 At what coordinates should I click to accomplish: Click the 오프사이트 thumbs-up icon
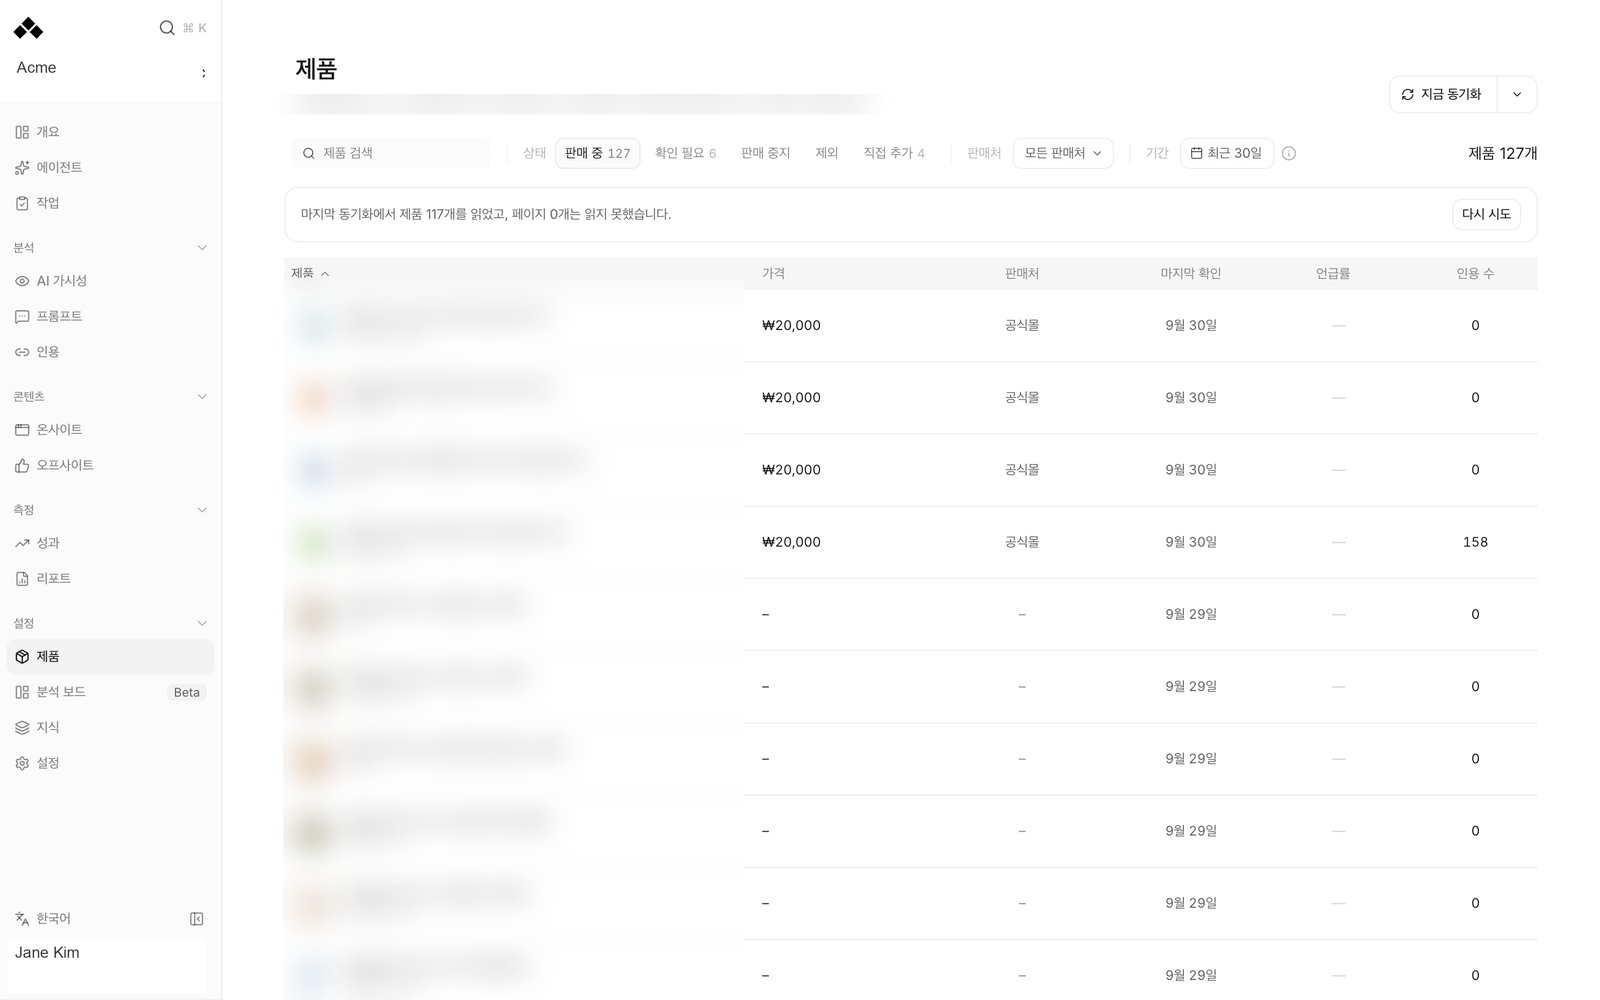(22, 465)
